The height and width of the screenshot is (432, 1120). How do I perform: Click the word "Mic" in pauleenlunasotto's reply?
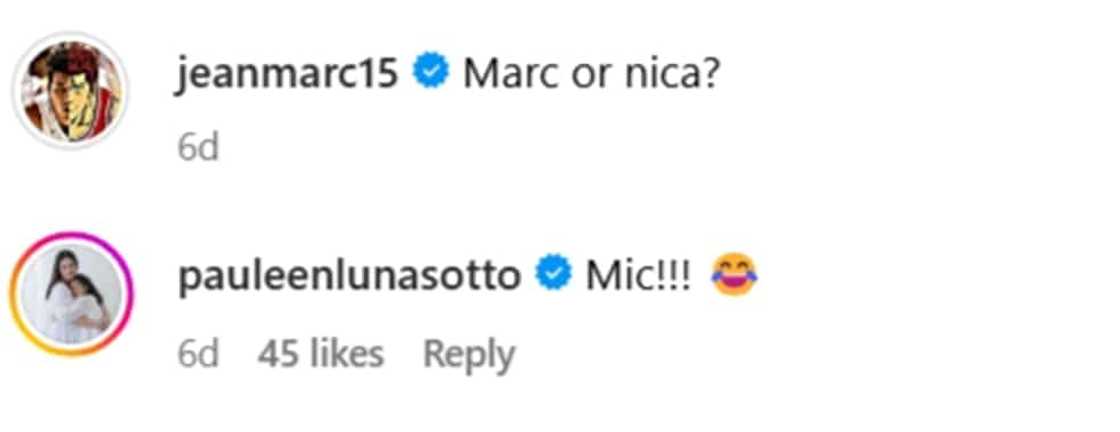(x=620, y=275)
